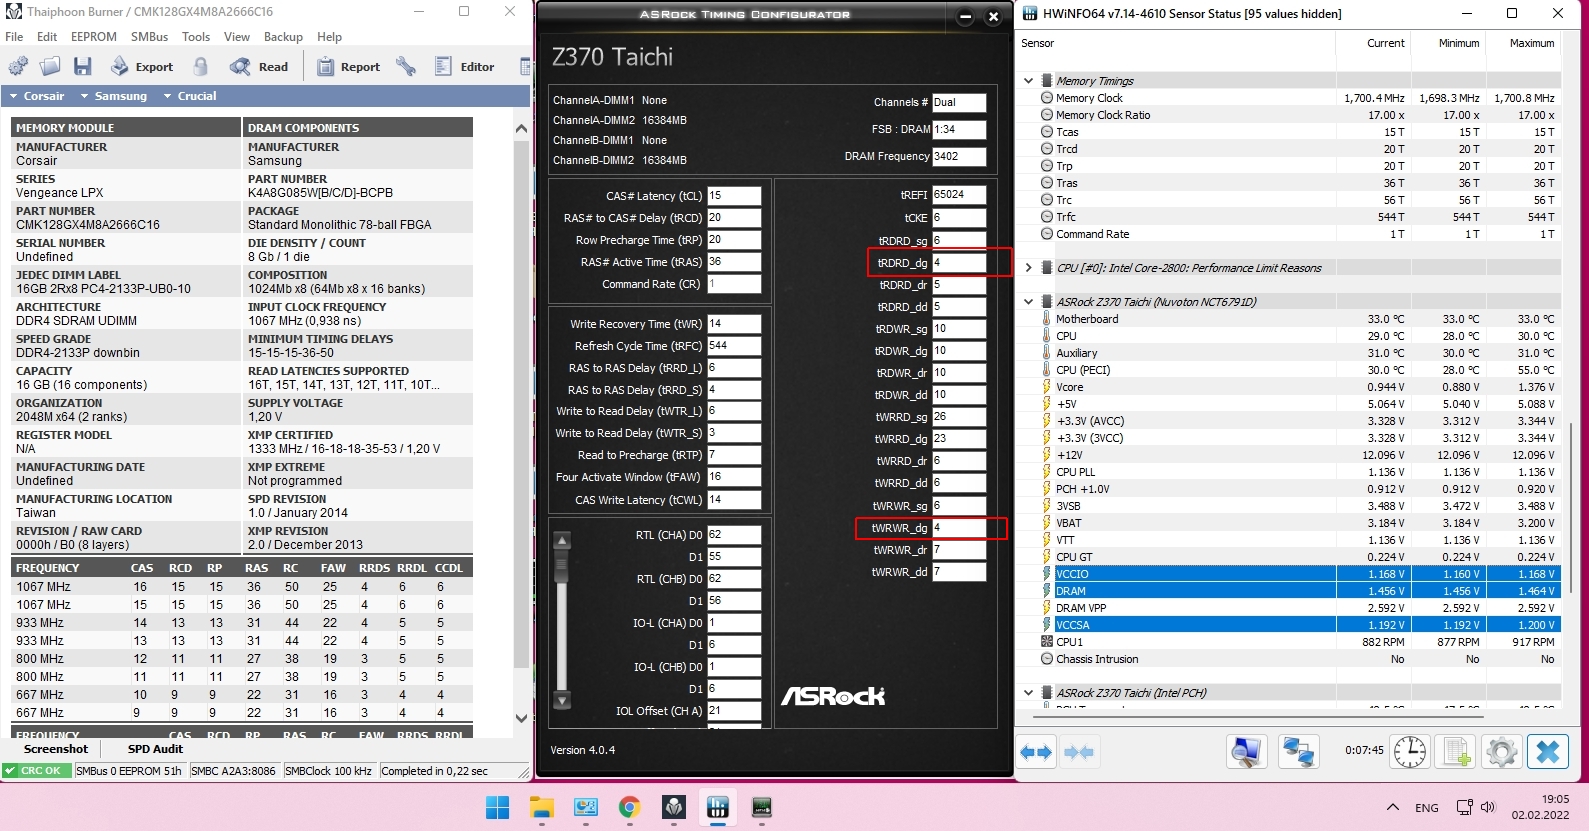Open Google Chrome from the taskbar
The image size is (1589, 831).
click(x=630, y=807)
